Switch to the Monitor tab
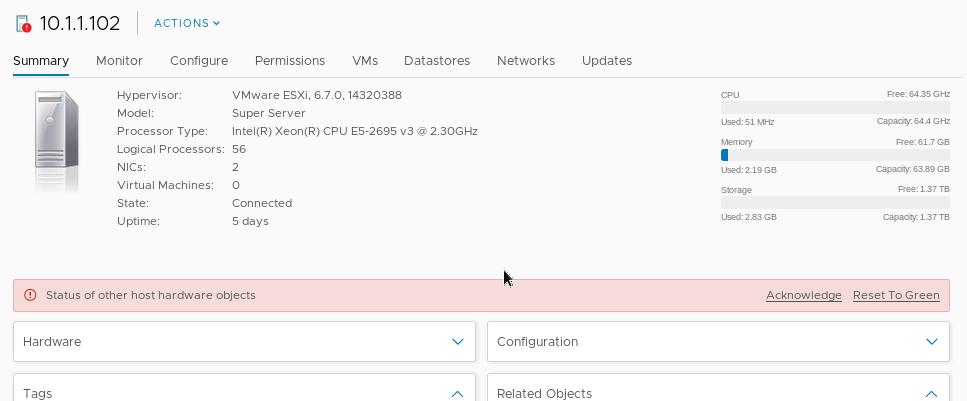Image resolution: width=967 pixels, height=401 pixels. tap(119, 61)
